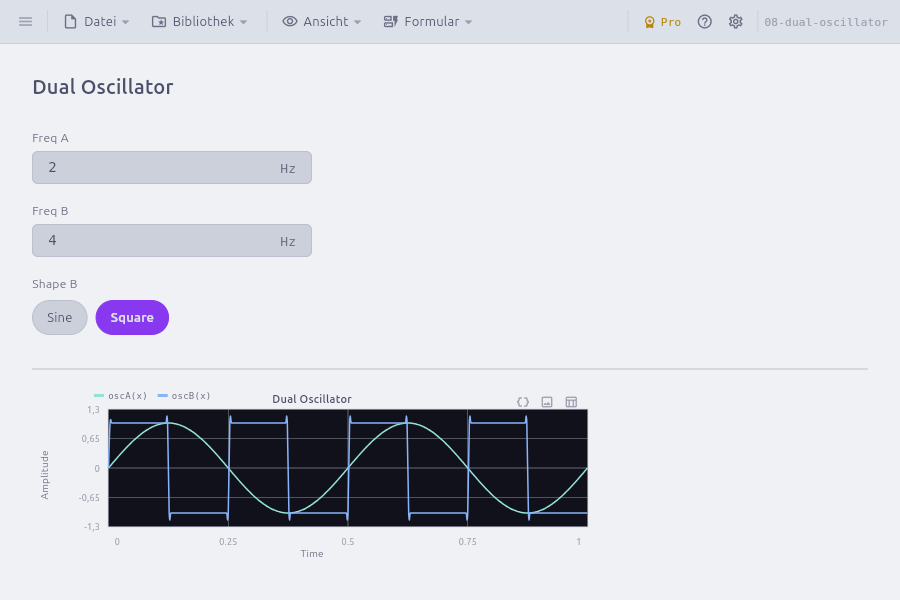Click the Amplitude axis label

45,475
